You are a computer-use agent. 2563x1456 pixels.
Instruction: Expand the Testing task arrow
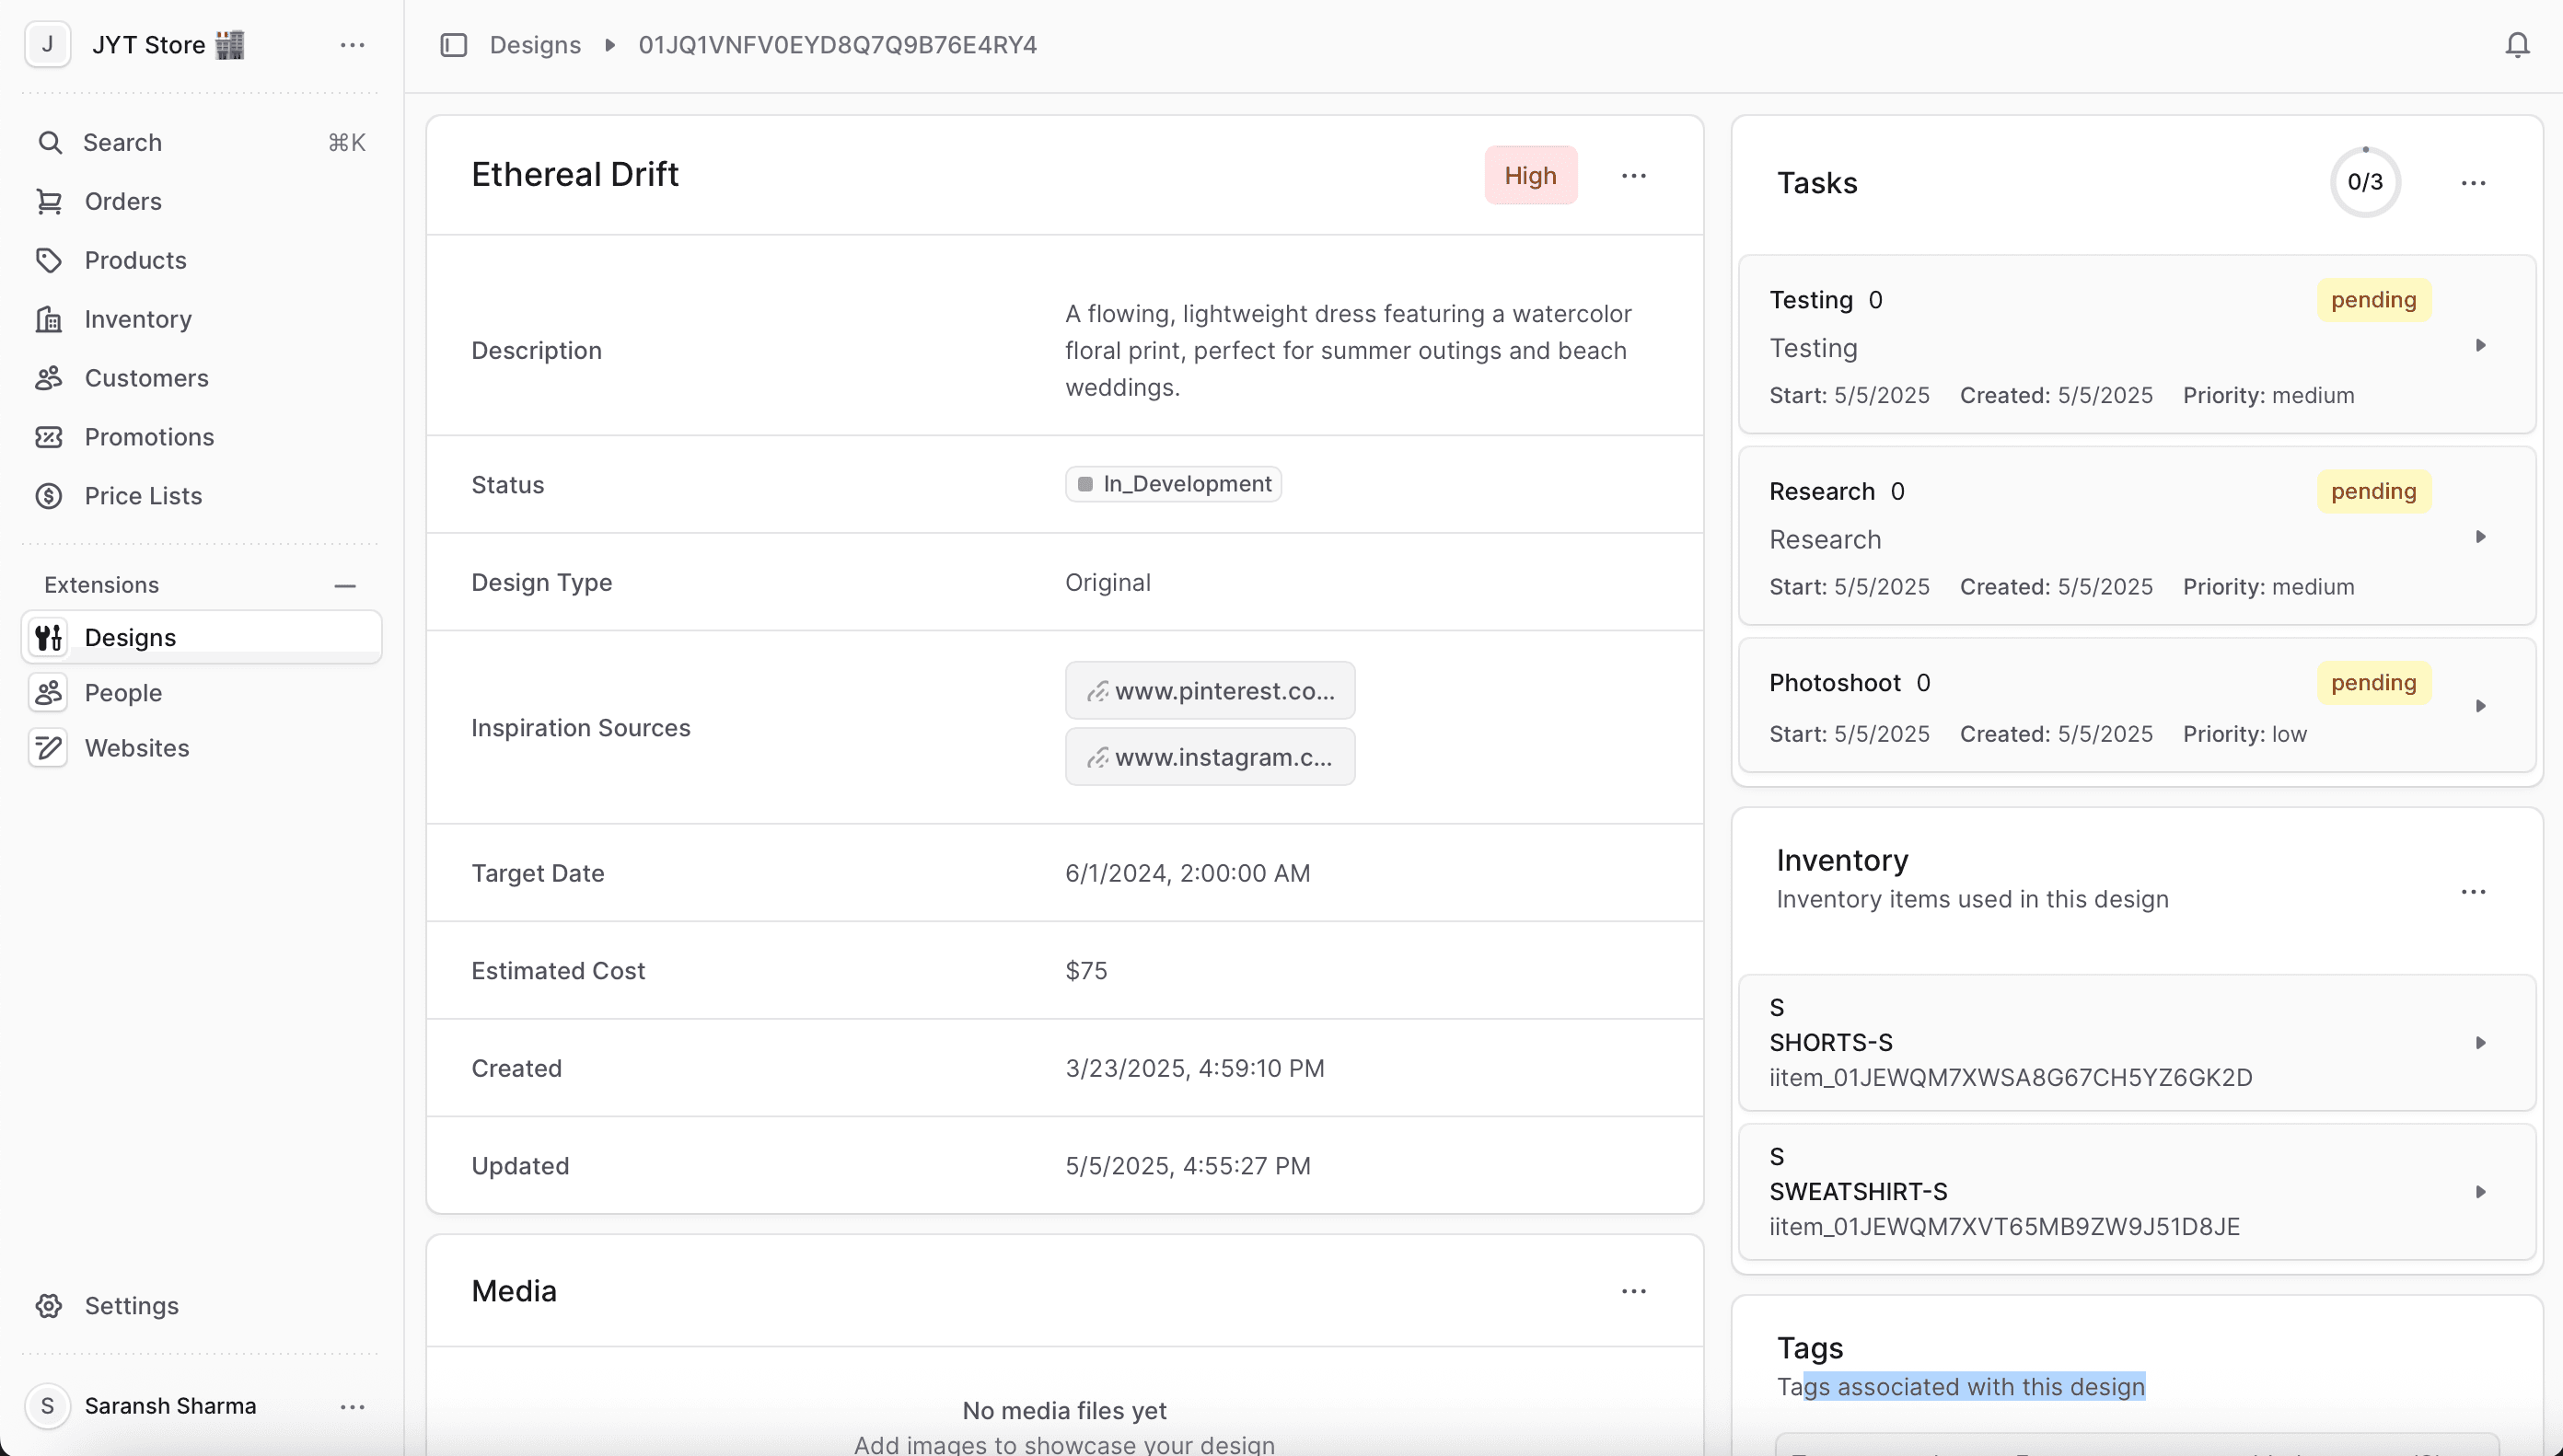pyautogui.click(x=2480, y=345)
